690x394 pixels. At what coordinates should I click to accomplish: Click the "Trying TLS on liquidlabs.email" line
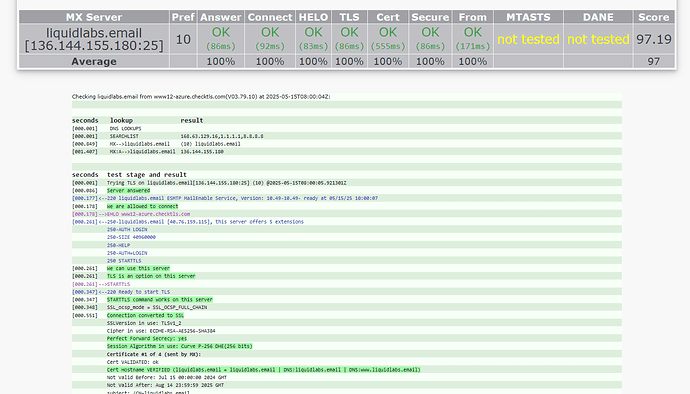227,183
